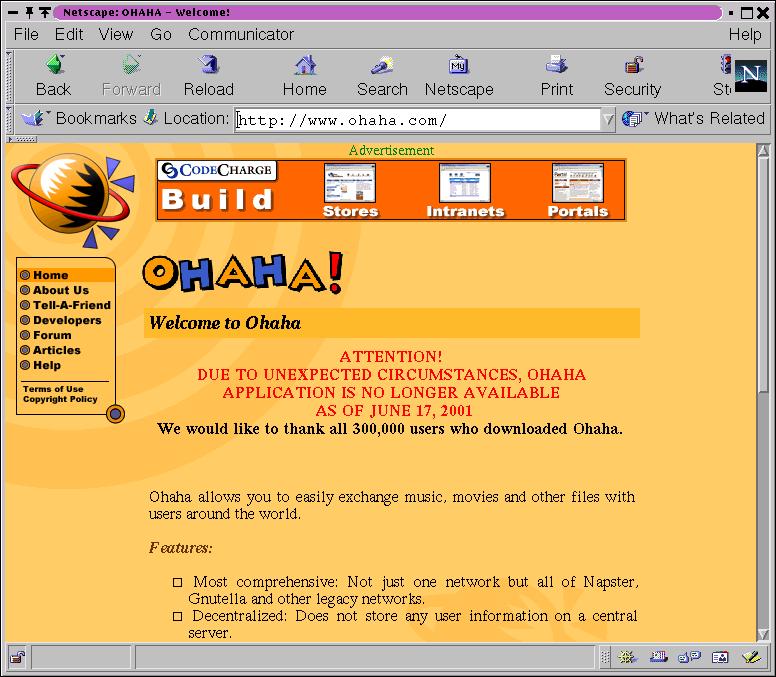Click the Forward navigation icon

pos(131,64)
